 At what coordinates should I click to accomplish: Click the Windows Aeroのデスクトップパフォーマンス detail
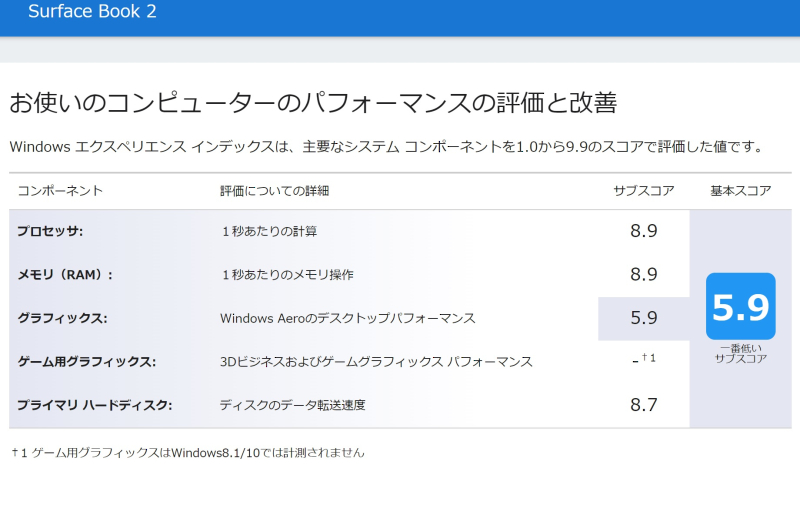click(347, 318)
